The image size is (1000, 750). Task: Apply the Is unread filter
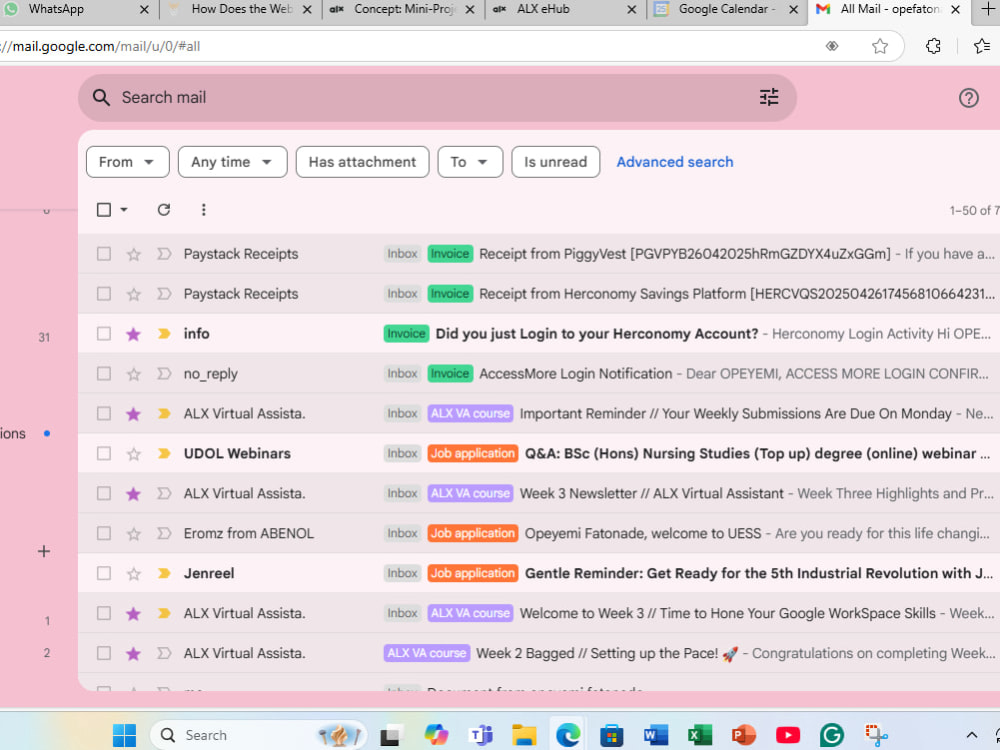(x=555, y=162)
